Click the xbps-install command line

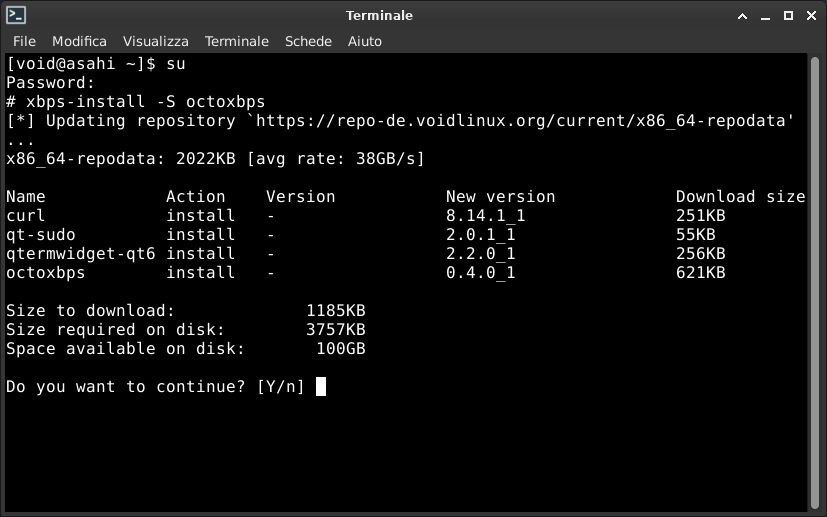(x=136, y=102)
